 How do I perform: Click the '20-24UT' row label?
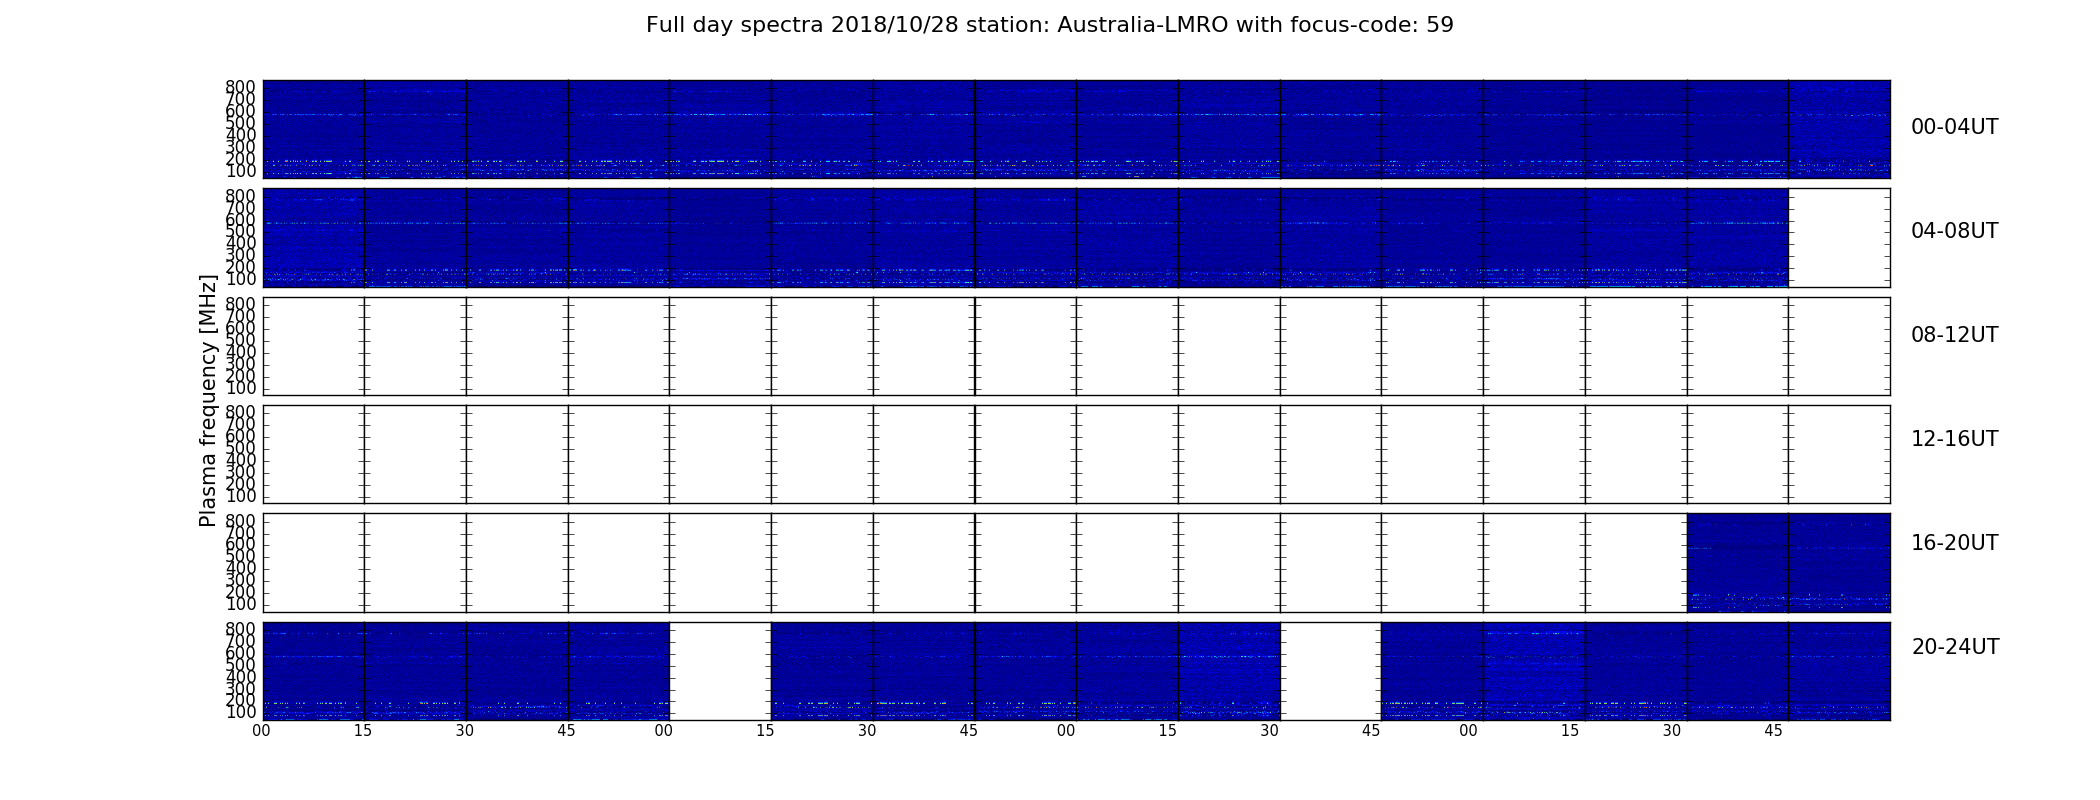pos(1955,647)
